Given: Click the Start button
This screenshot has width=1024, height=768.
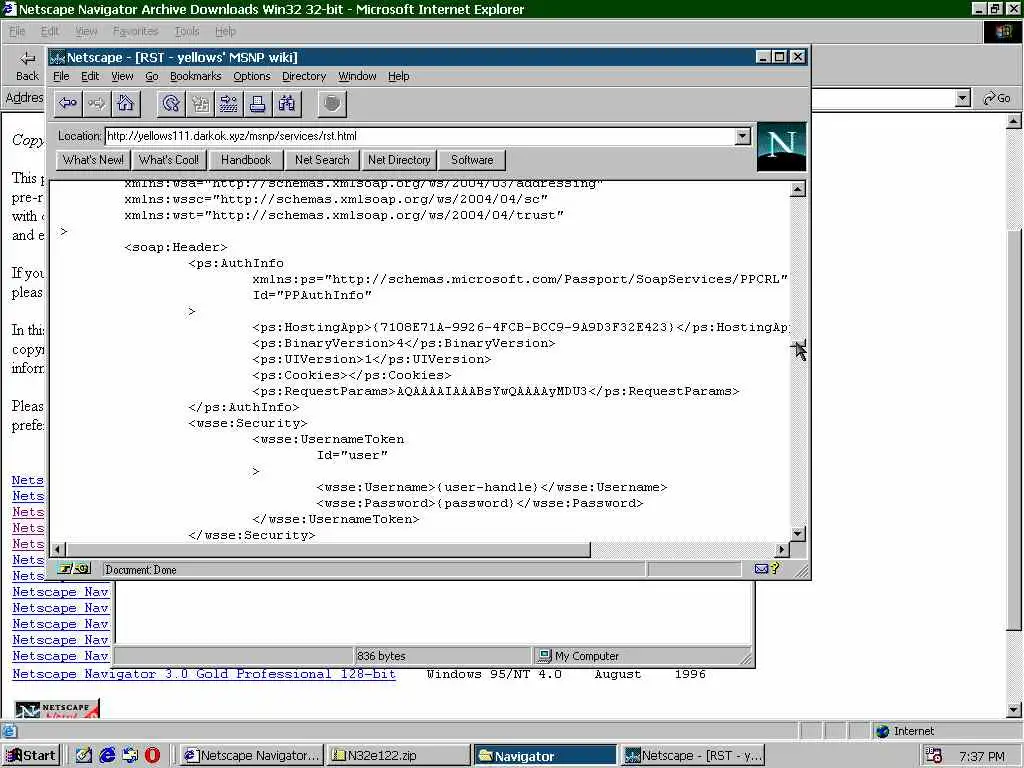Looking at the screenshot, I should point(31,756).
